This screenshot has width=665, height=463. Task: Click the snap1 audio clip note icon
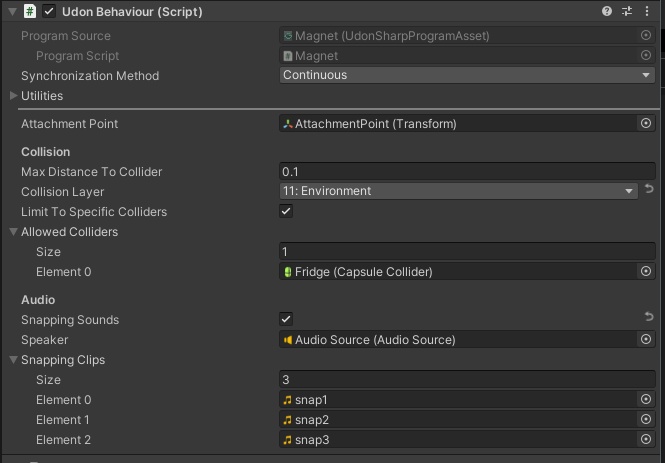click(288, 400)
